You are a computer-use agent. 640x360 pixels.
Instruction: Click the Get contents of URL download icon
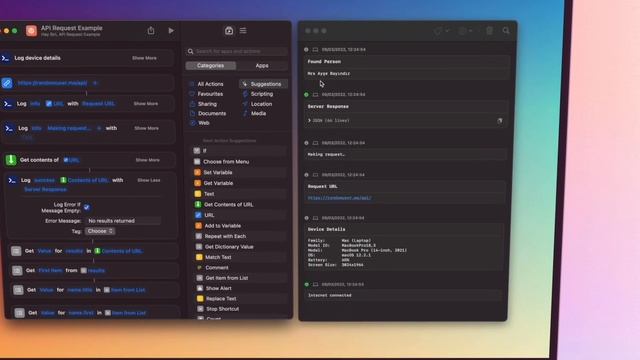click(11, 160)
